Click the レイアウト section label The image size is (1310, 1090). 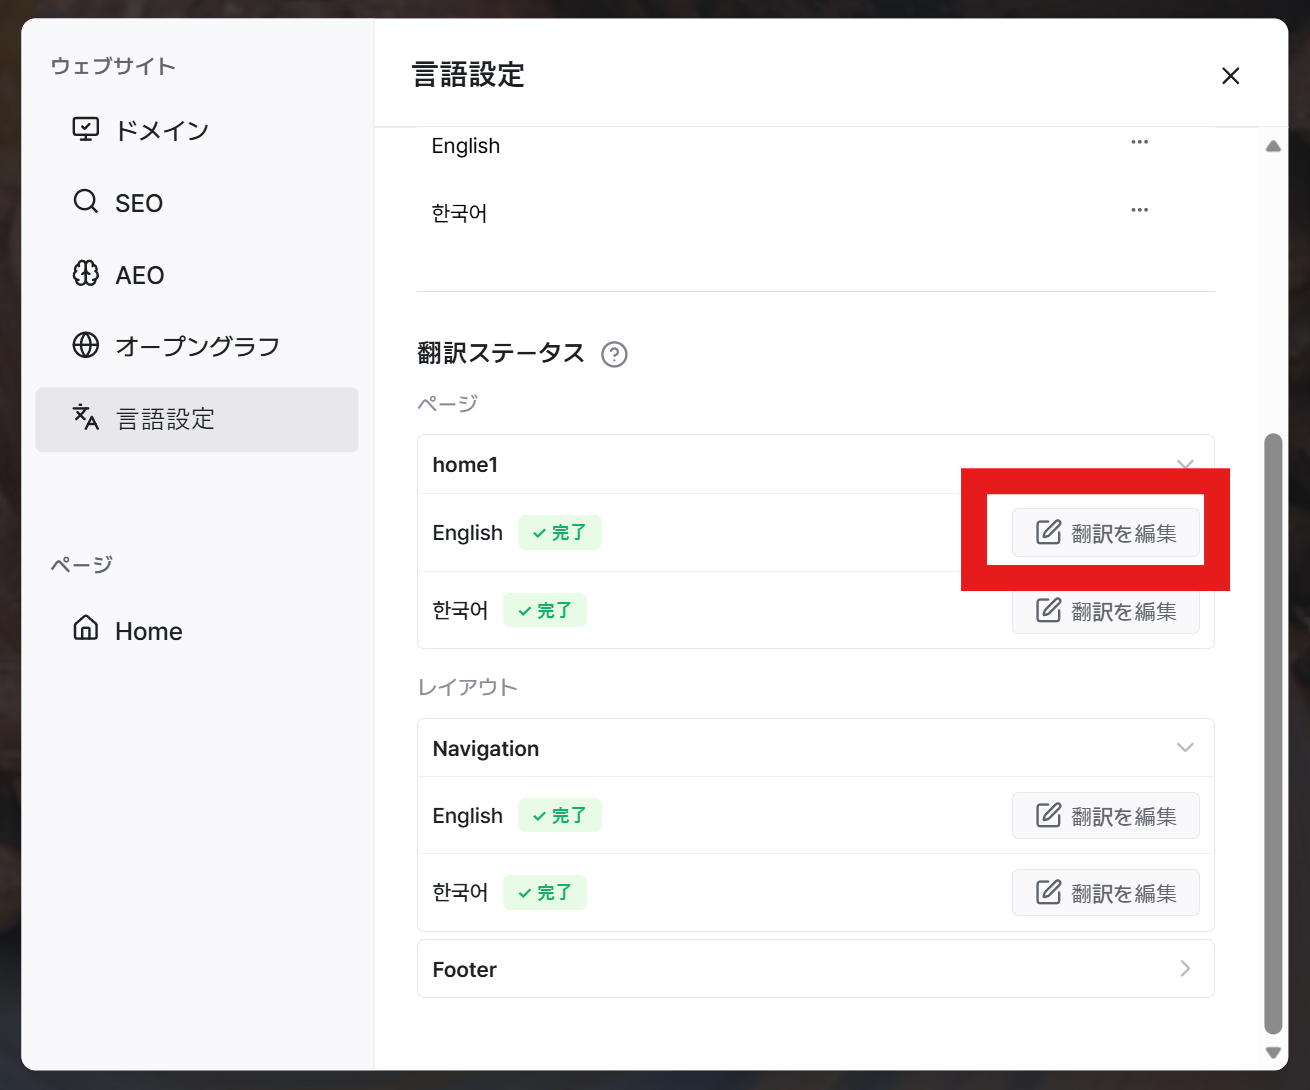tap(468, 687)
